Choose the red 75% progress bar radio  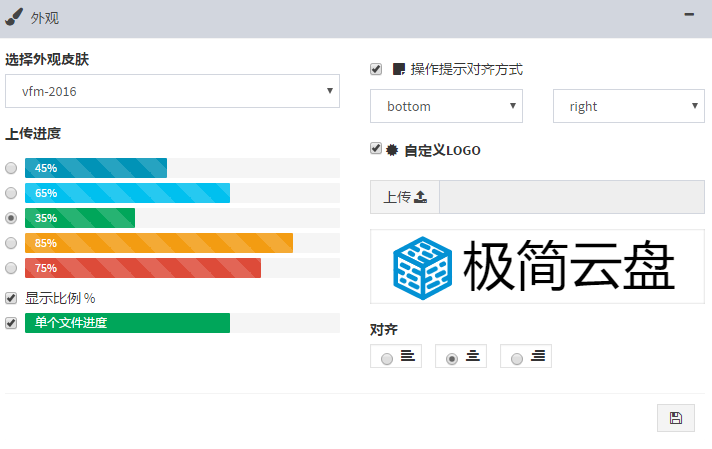[x=11, y=268]
